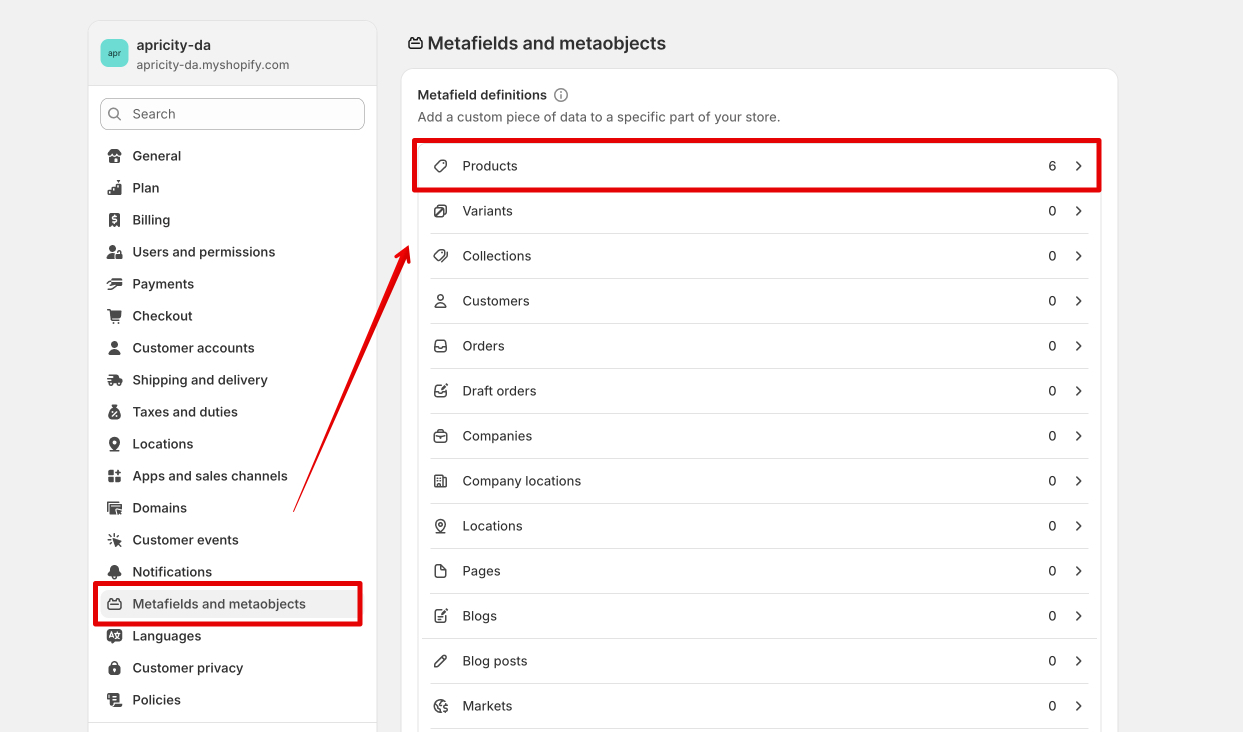The image size is (1243, 732).
Task: Click the chevron on Products row
Action: (1078, 166)
